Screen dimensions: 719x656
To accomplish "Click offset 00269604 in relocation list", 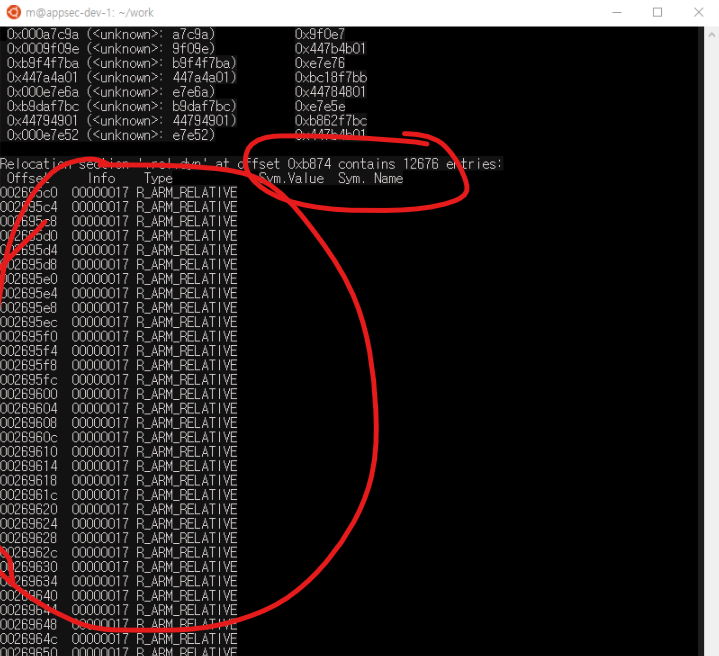I will pyautogui.click(x=29, y=409).
